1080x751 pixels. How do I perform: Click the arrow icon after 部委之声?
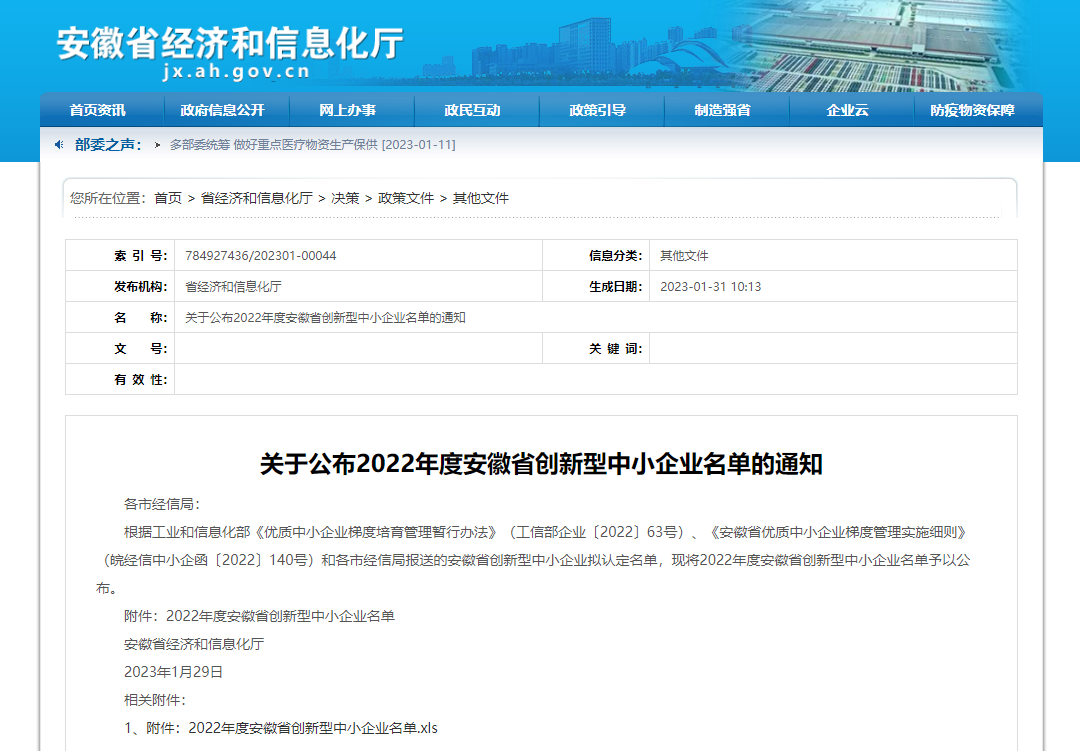coord(157,143)
